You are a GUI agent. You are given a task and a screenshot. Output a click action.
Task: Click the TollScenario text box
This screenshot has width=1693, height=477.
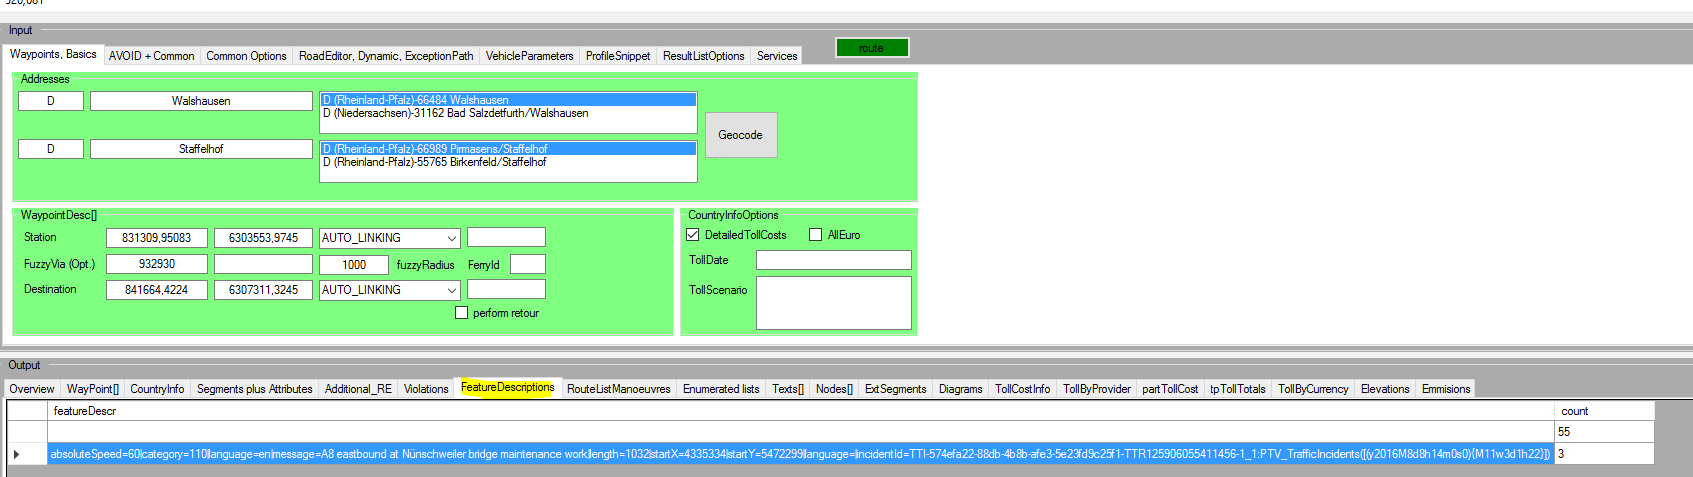pyautogui.click(x=833, y=302)
